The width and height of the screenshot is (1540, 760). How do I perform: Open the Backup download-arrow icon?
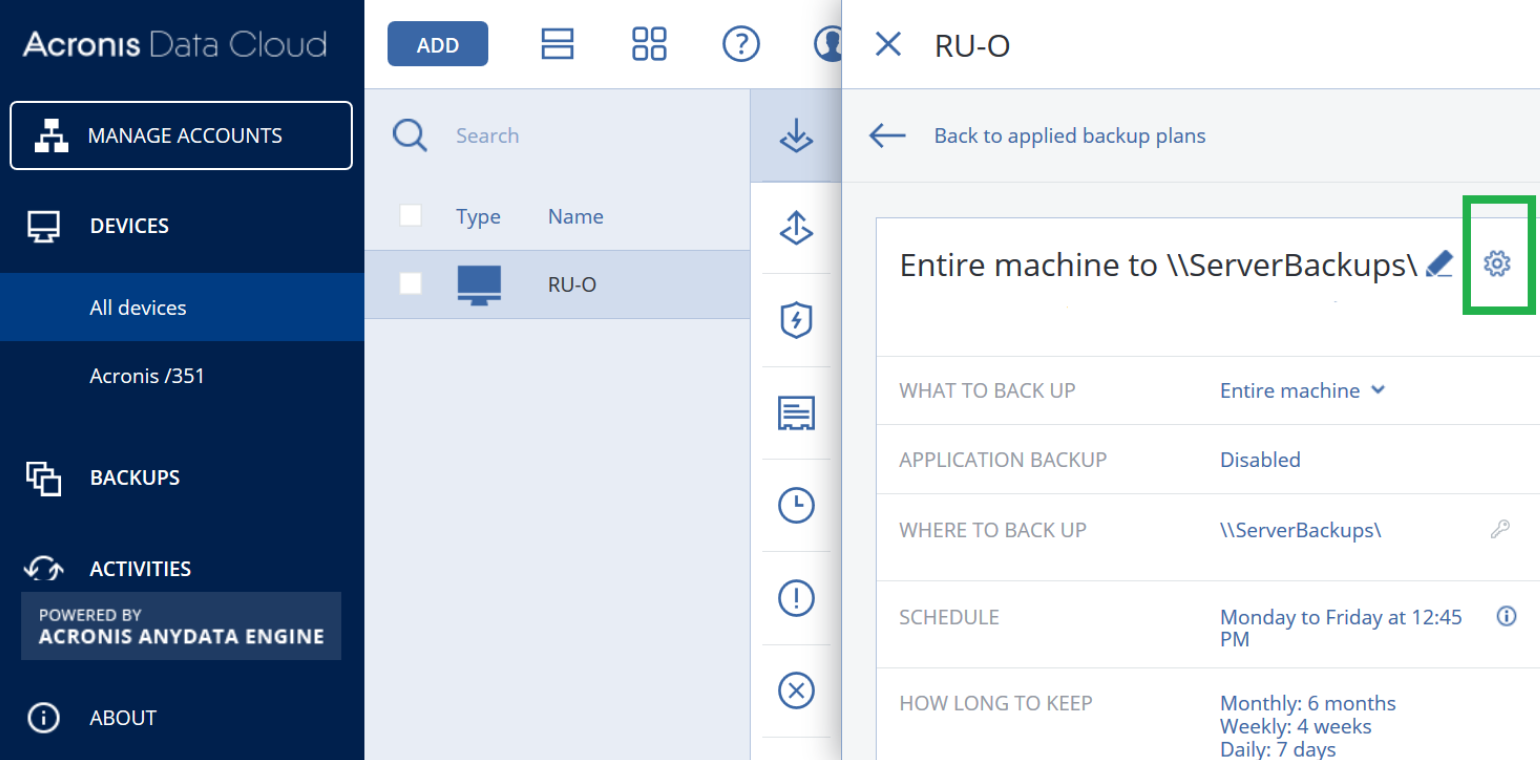tap(796, 136)
